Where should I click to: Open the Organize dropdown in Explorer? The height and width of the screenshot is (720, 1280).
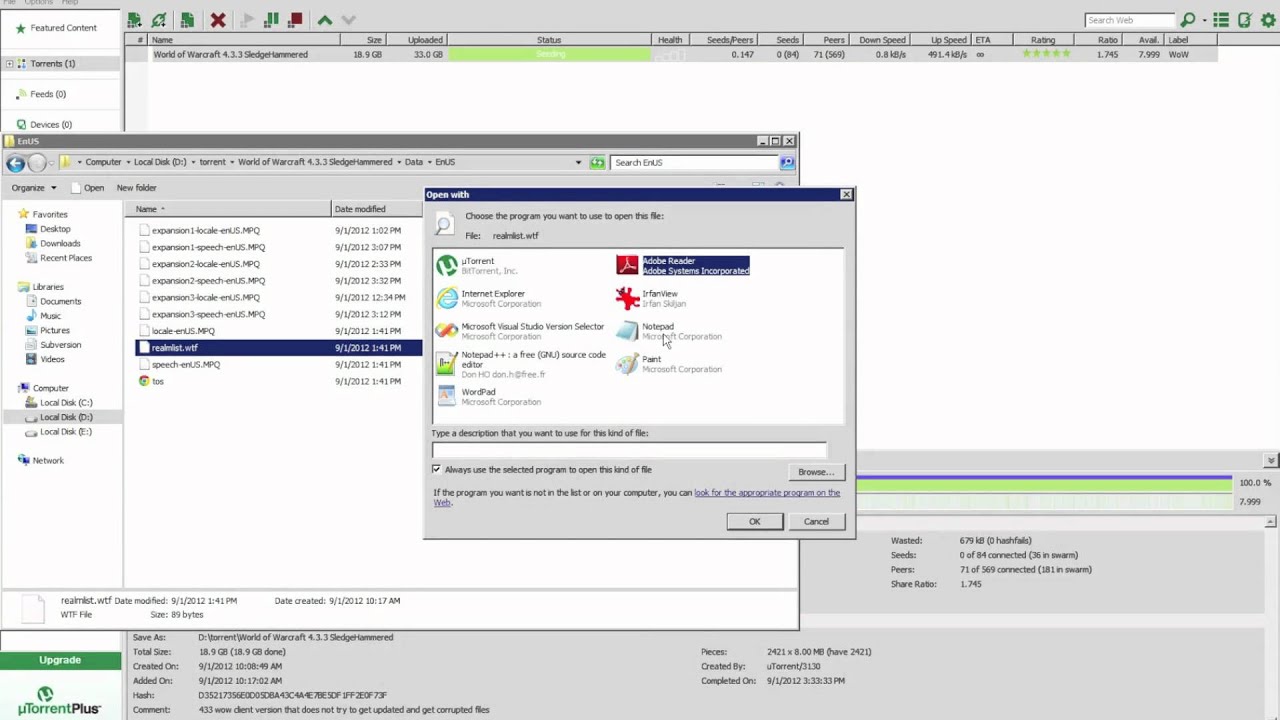click(x=34, y=188)
